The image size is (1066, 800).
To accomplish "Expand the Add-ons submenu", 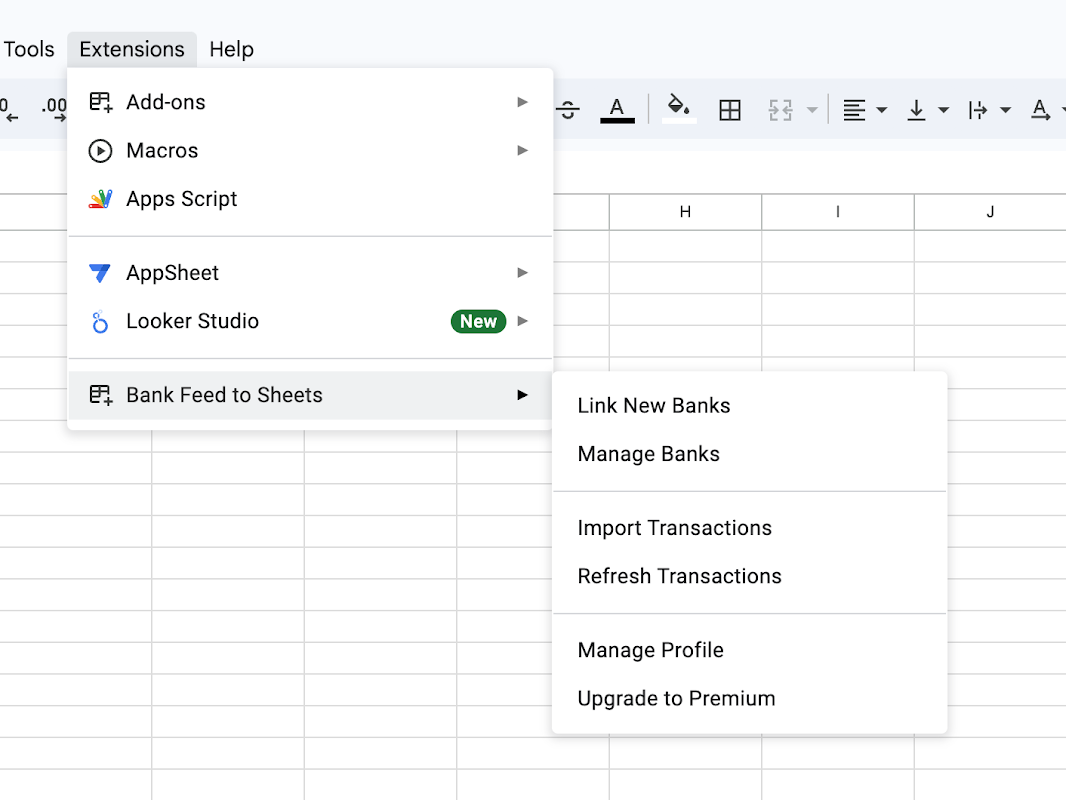I will [310, 102].
